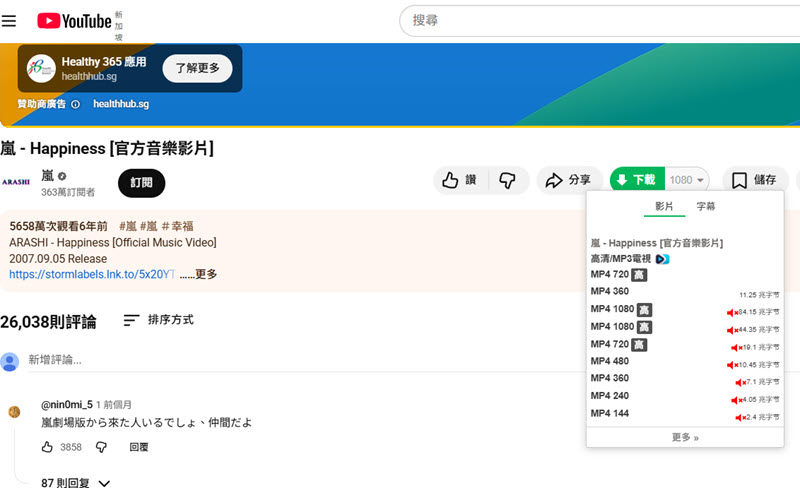Click the 363萬訂閱者 subscriber count
Image resolution: width=800 pixels, height=488 pixels.
click(x=68, y=192)
